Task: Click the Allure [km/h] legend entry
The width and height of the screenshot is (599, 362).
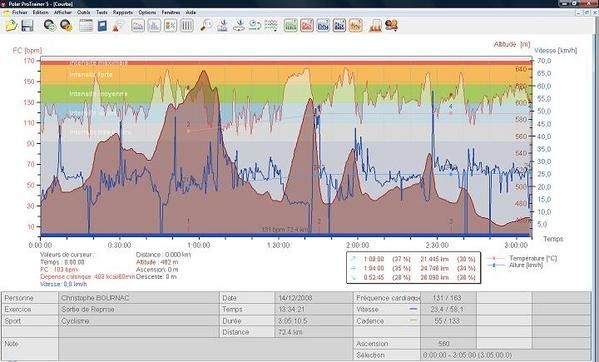Action: tap(516, 265)
